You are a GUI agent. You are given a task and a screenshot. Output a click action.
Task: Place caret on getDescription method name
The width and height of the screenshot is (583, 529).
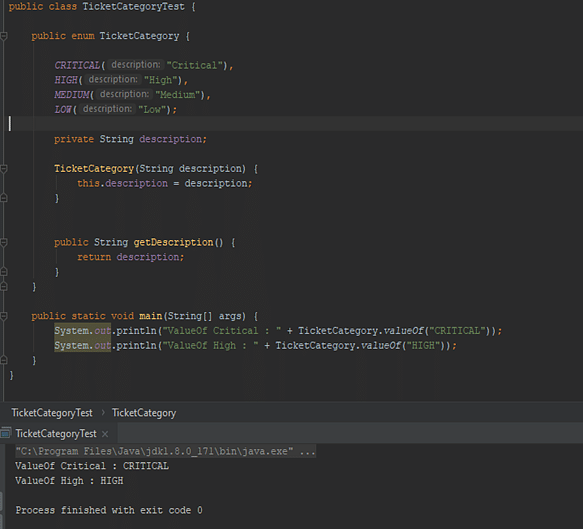(x=173, y=242)
